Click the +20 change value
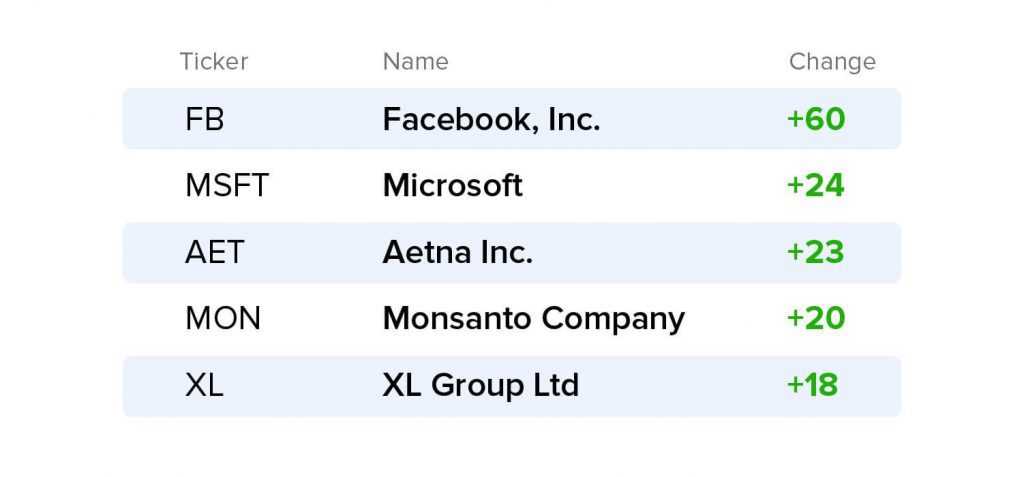The image size is (1024, 477). (816, 319)
